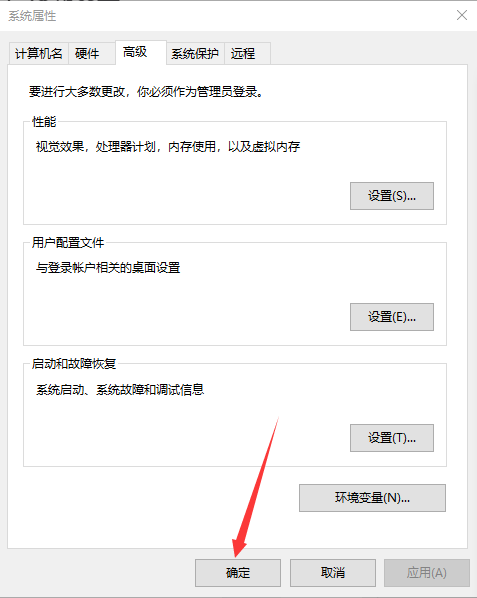Click the 性能 group label
This screenshot has height=598, width=477.
(44, 122)
